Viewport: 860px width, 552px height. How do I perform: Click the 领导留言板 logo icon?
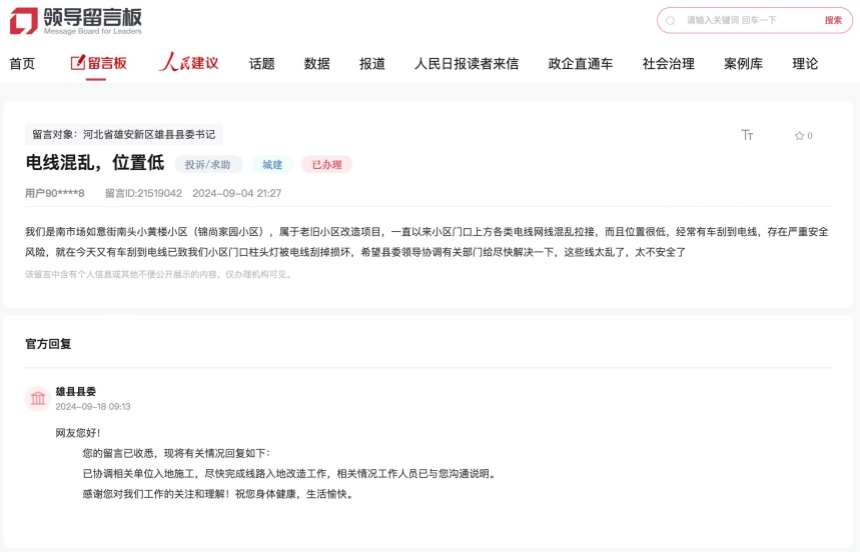pyautogui.click(x=23, y=20)
